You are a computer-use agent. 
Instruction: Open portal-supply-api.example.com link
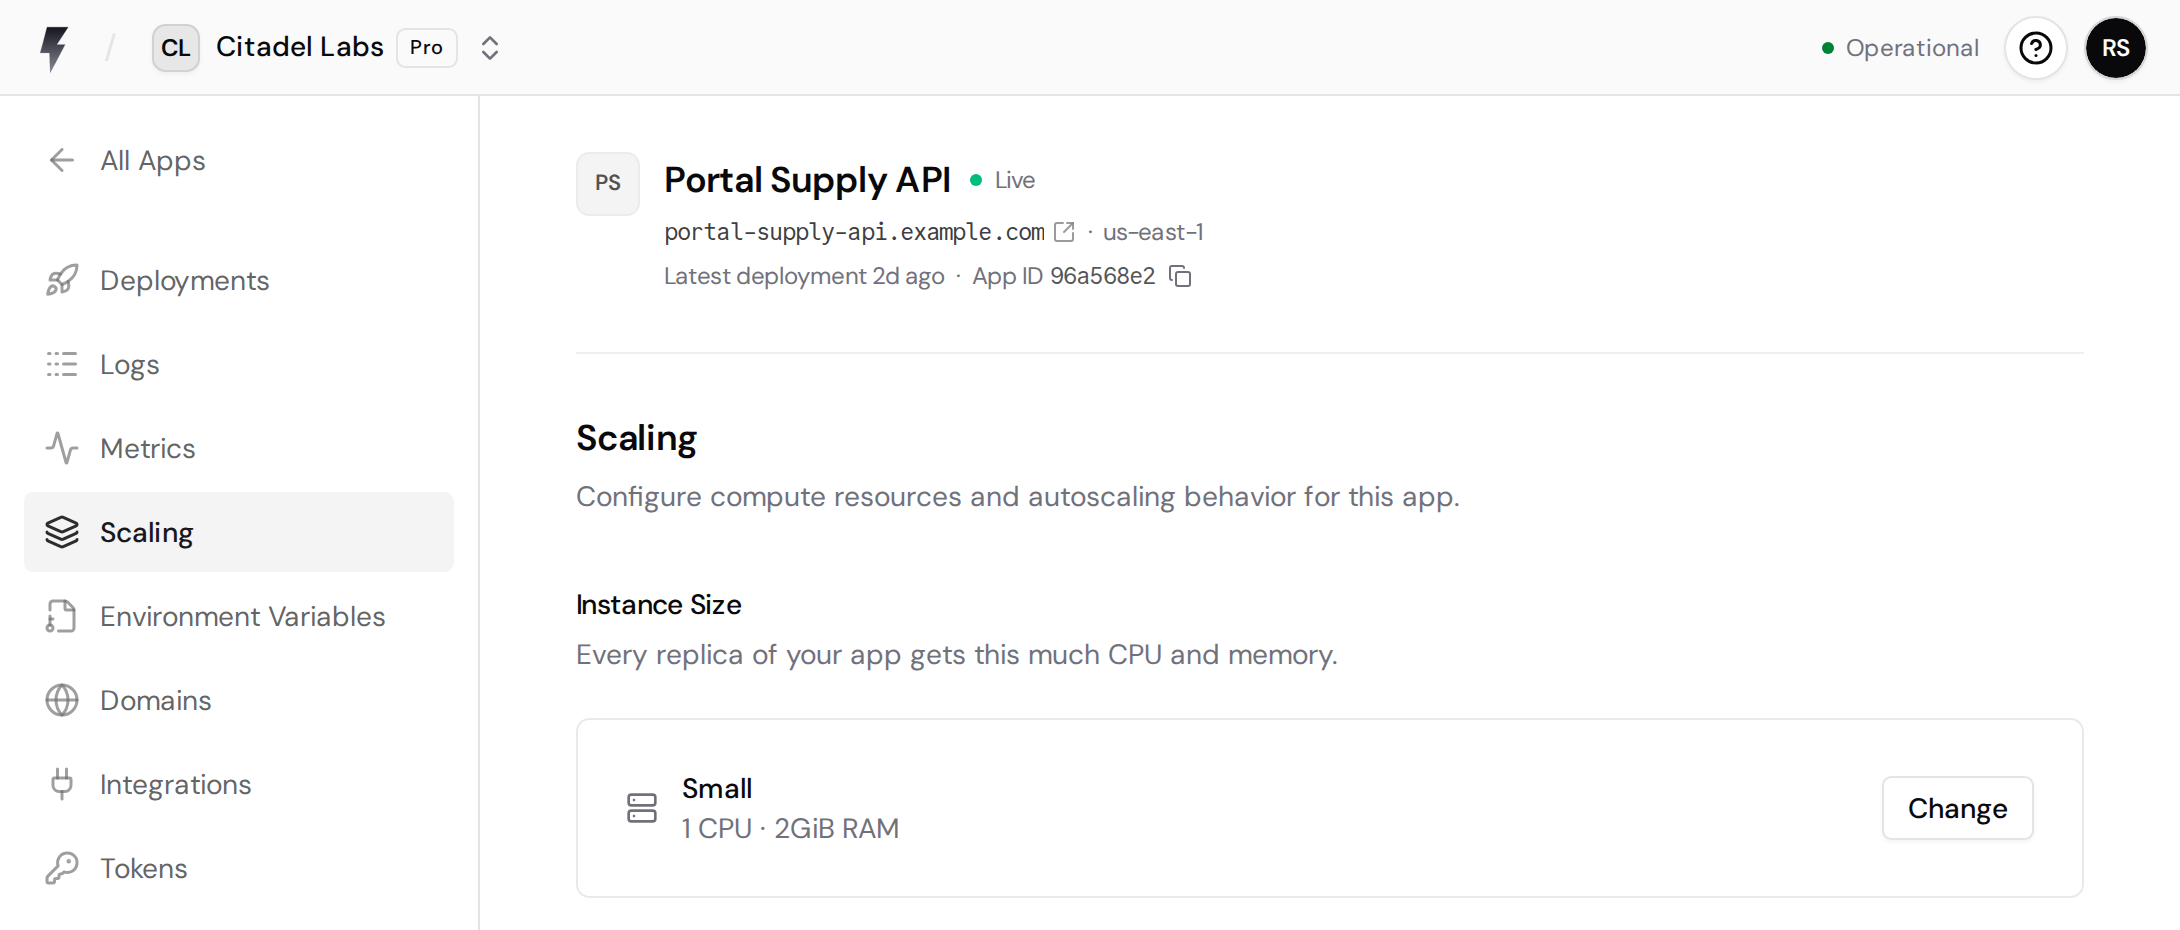click(854, 232)
